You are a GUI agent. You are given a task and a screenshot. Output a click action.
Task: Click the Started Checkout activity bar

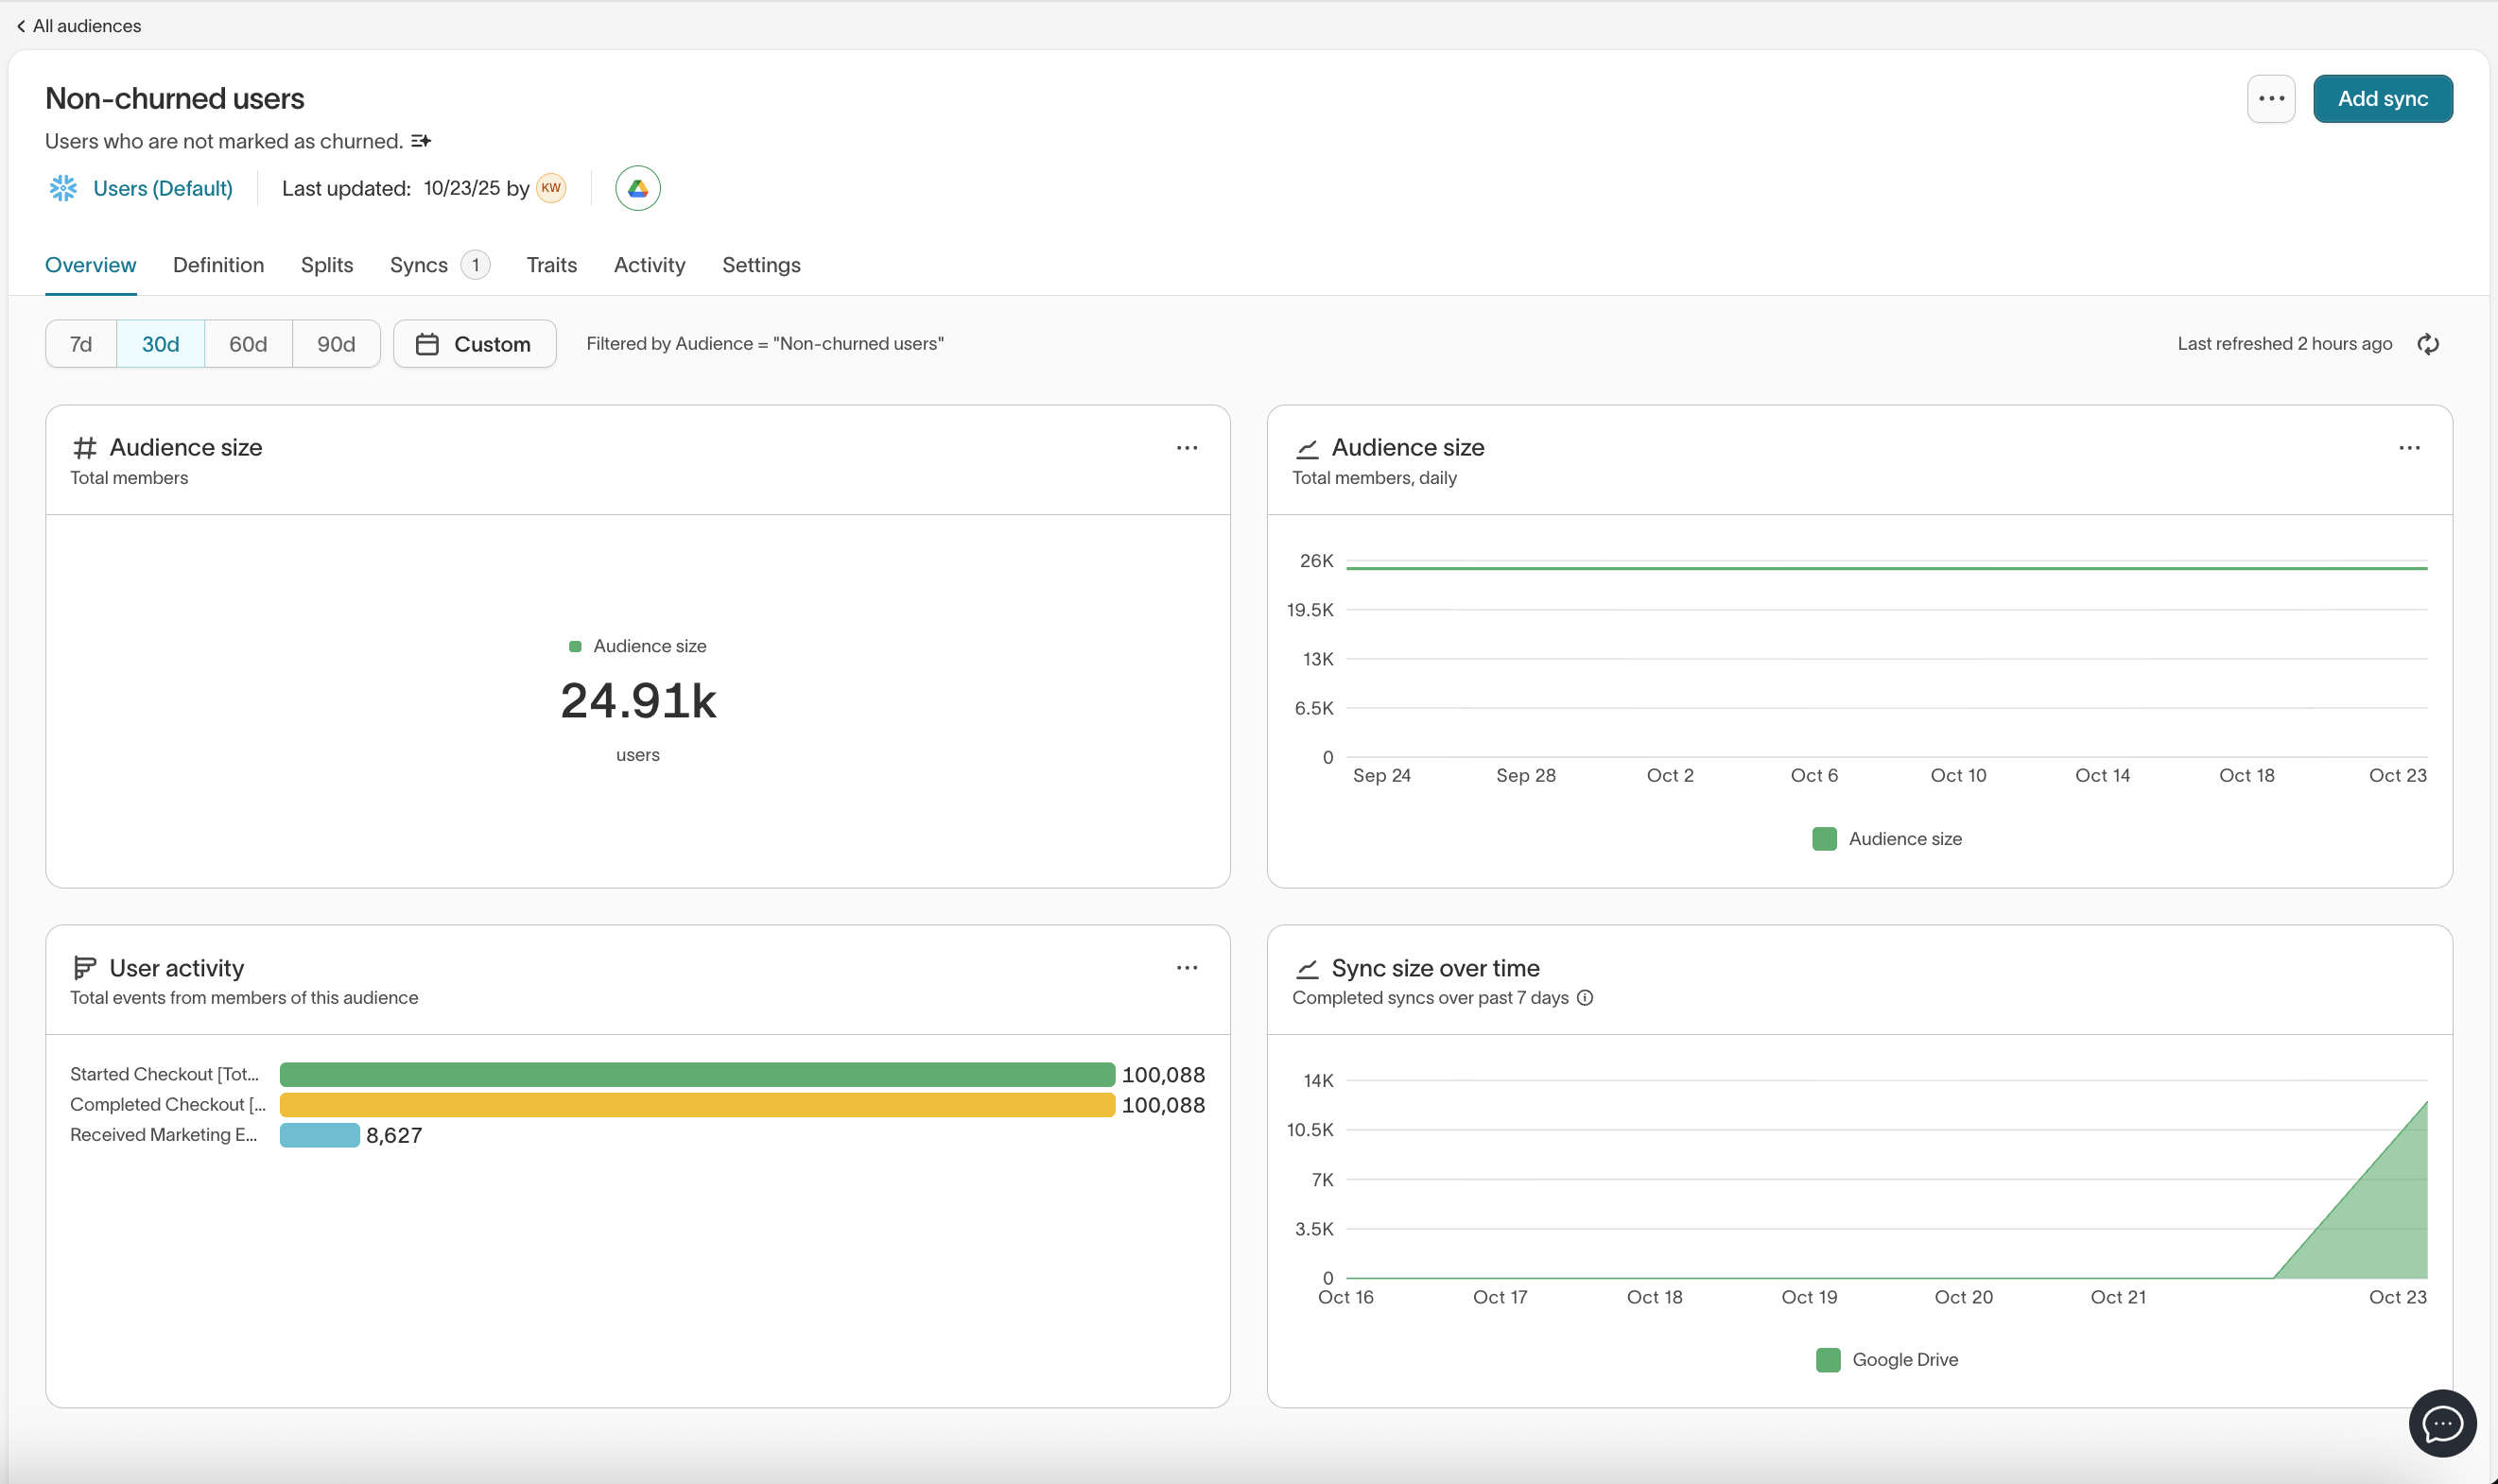[696, 1074]
